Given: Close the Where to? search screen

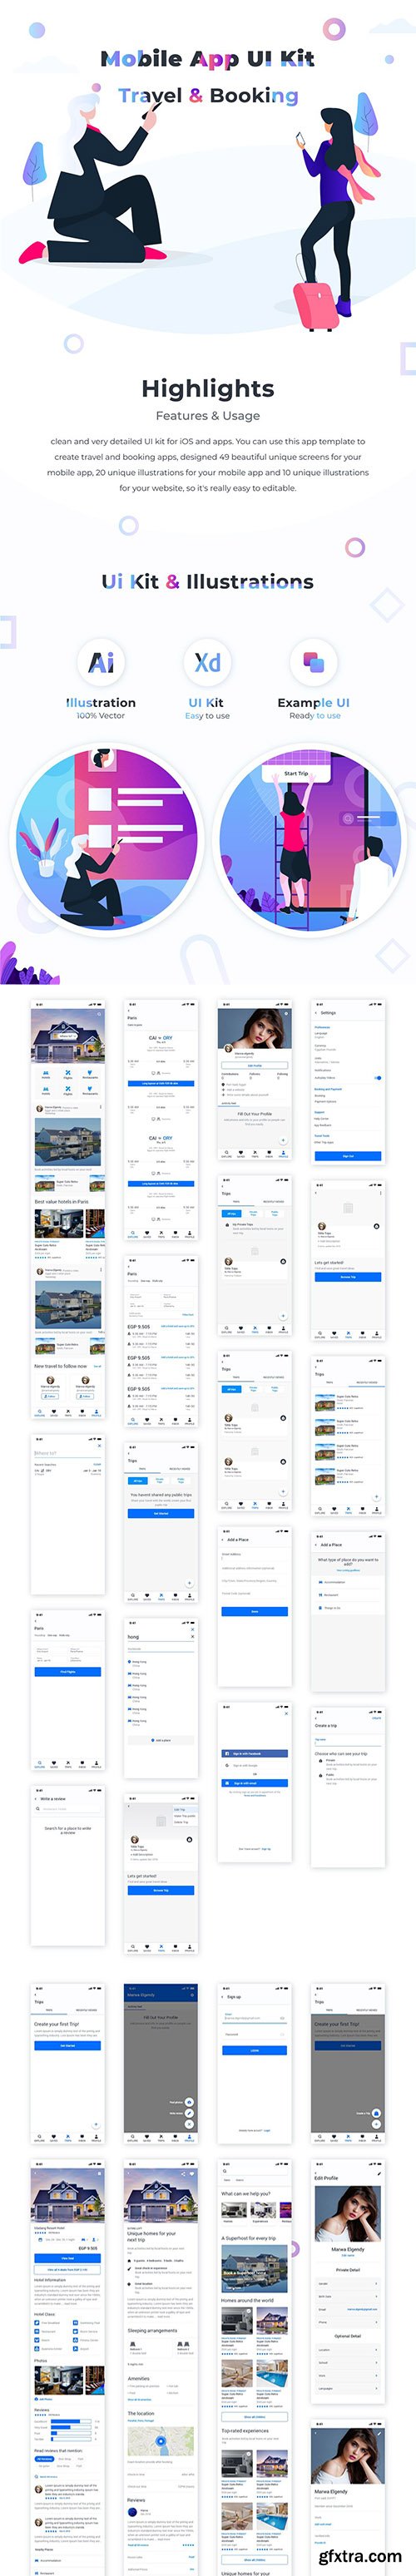Looking at the screenshot, I should tap(99, 1446).
